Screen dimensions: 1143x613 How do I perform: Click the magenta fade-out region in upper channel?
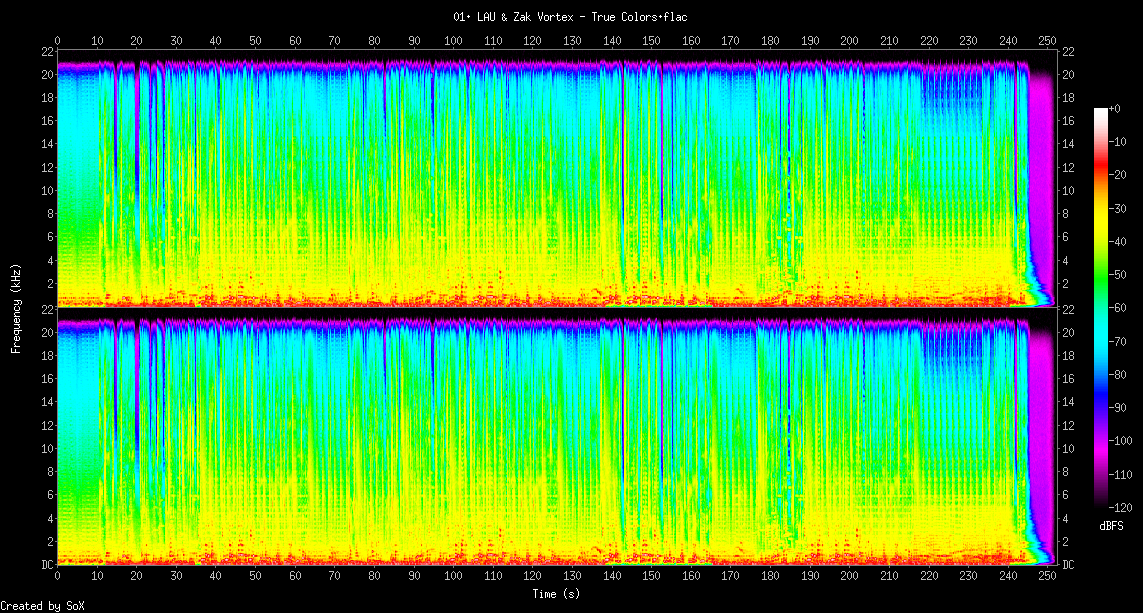point(1042,180)
